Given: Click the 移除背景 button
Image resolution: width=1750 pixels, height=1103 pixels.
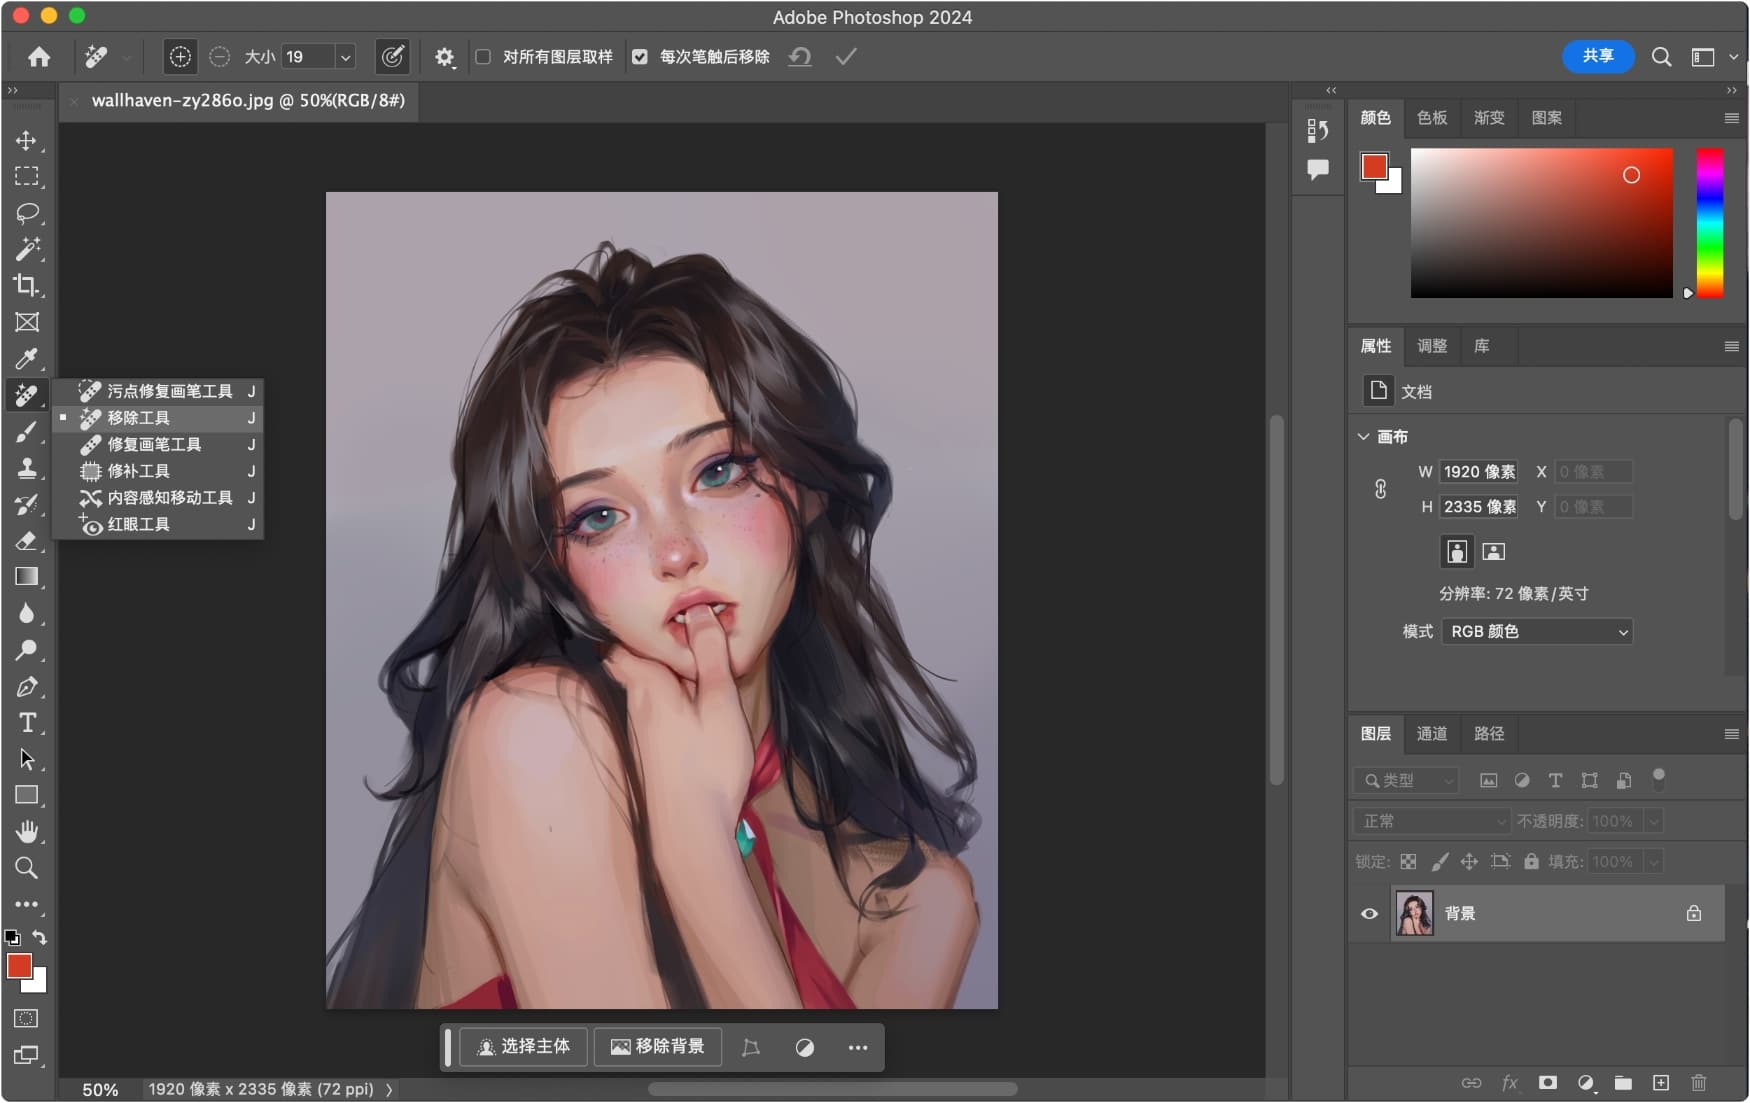Looking at the screenshot, I should [x=658, y=1047].
